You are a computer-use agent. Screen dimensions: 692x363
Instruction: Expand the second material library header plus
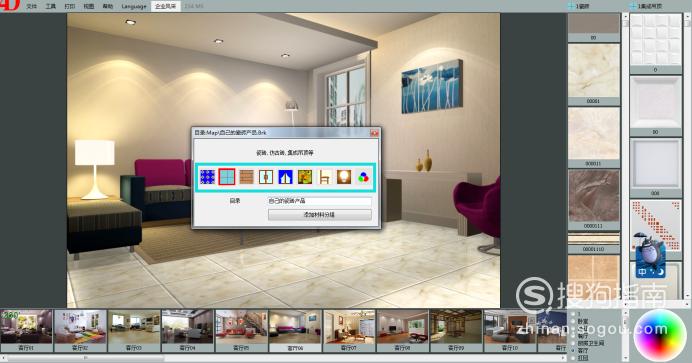click(633, 6)
